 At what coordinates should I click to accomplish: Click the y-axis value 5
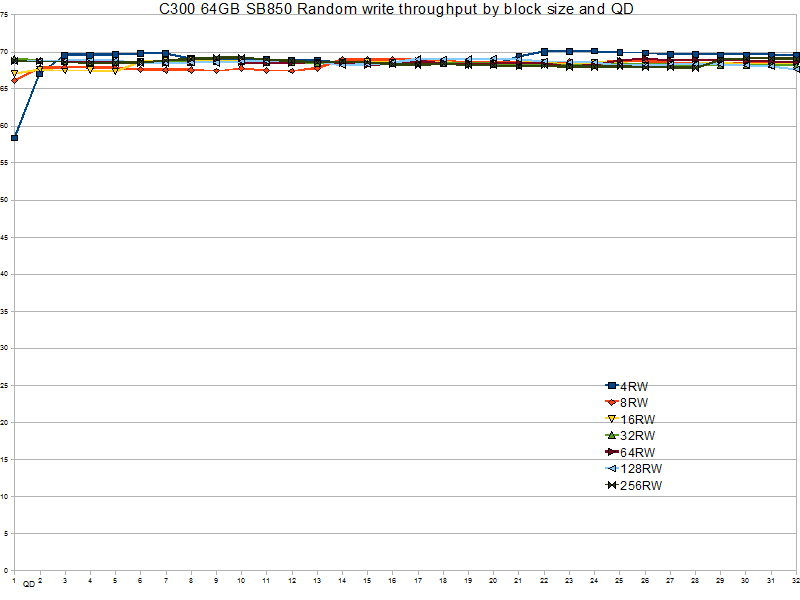[x=5, y=534]
